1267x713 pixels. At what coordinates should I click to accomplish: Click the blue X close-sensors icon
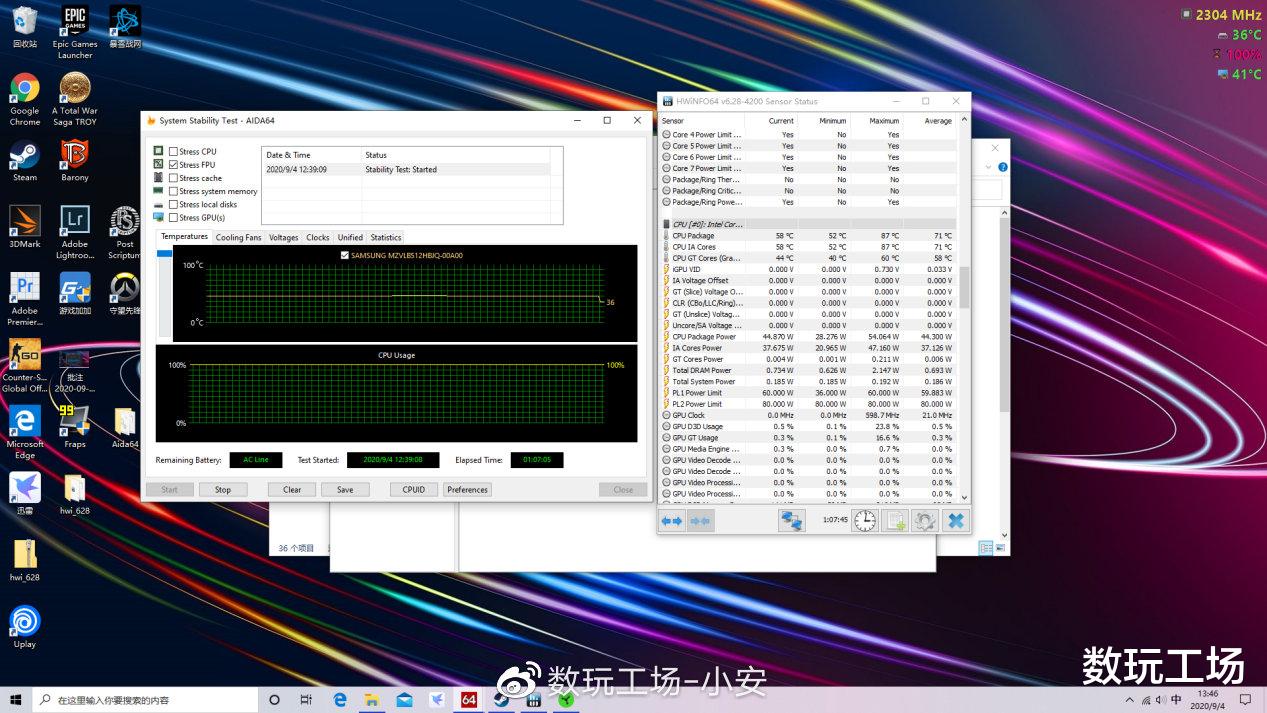(x=956, y=521)
